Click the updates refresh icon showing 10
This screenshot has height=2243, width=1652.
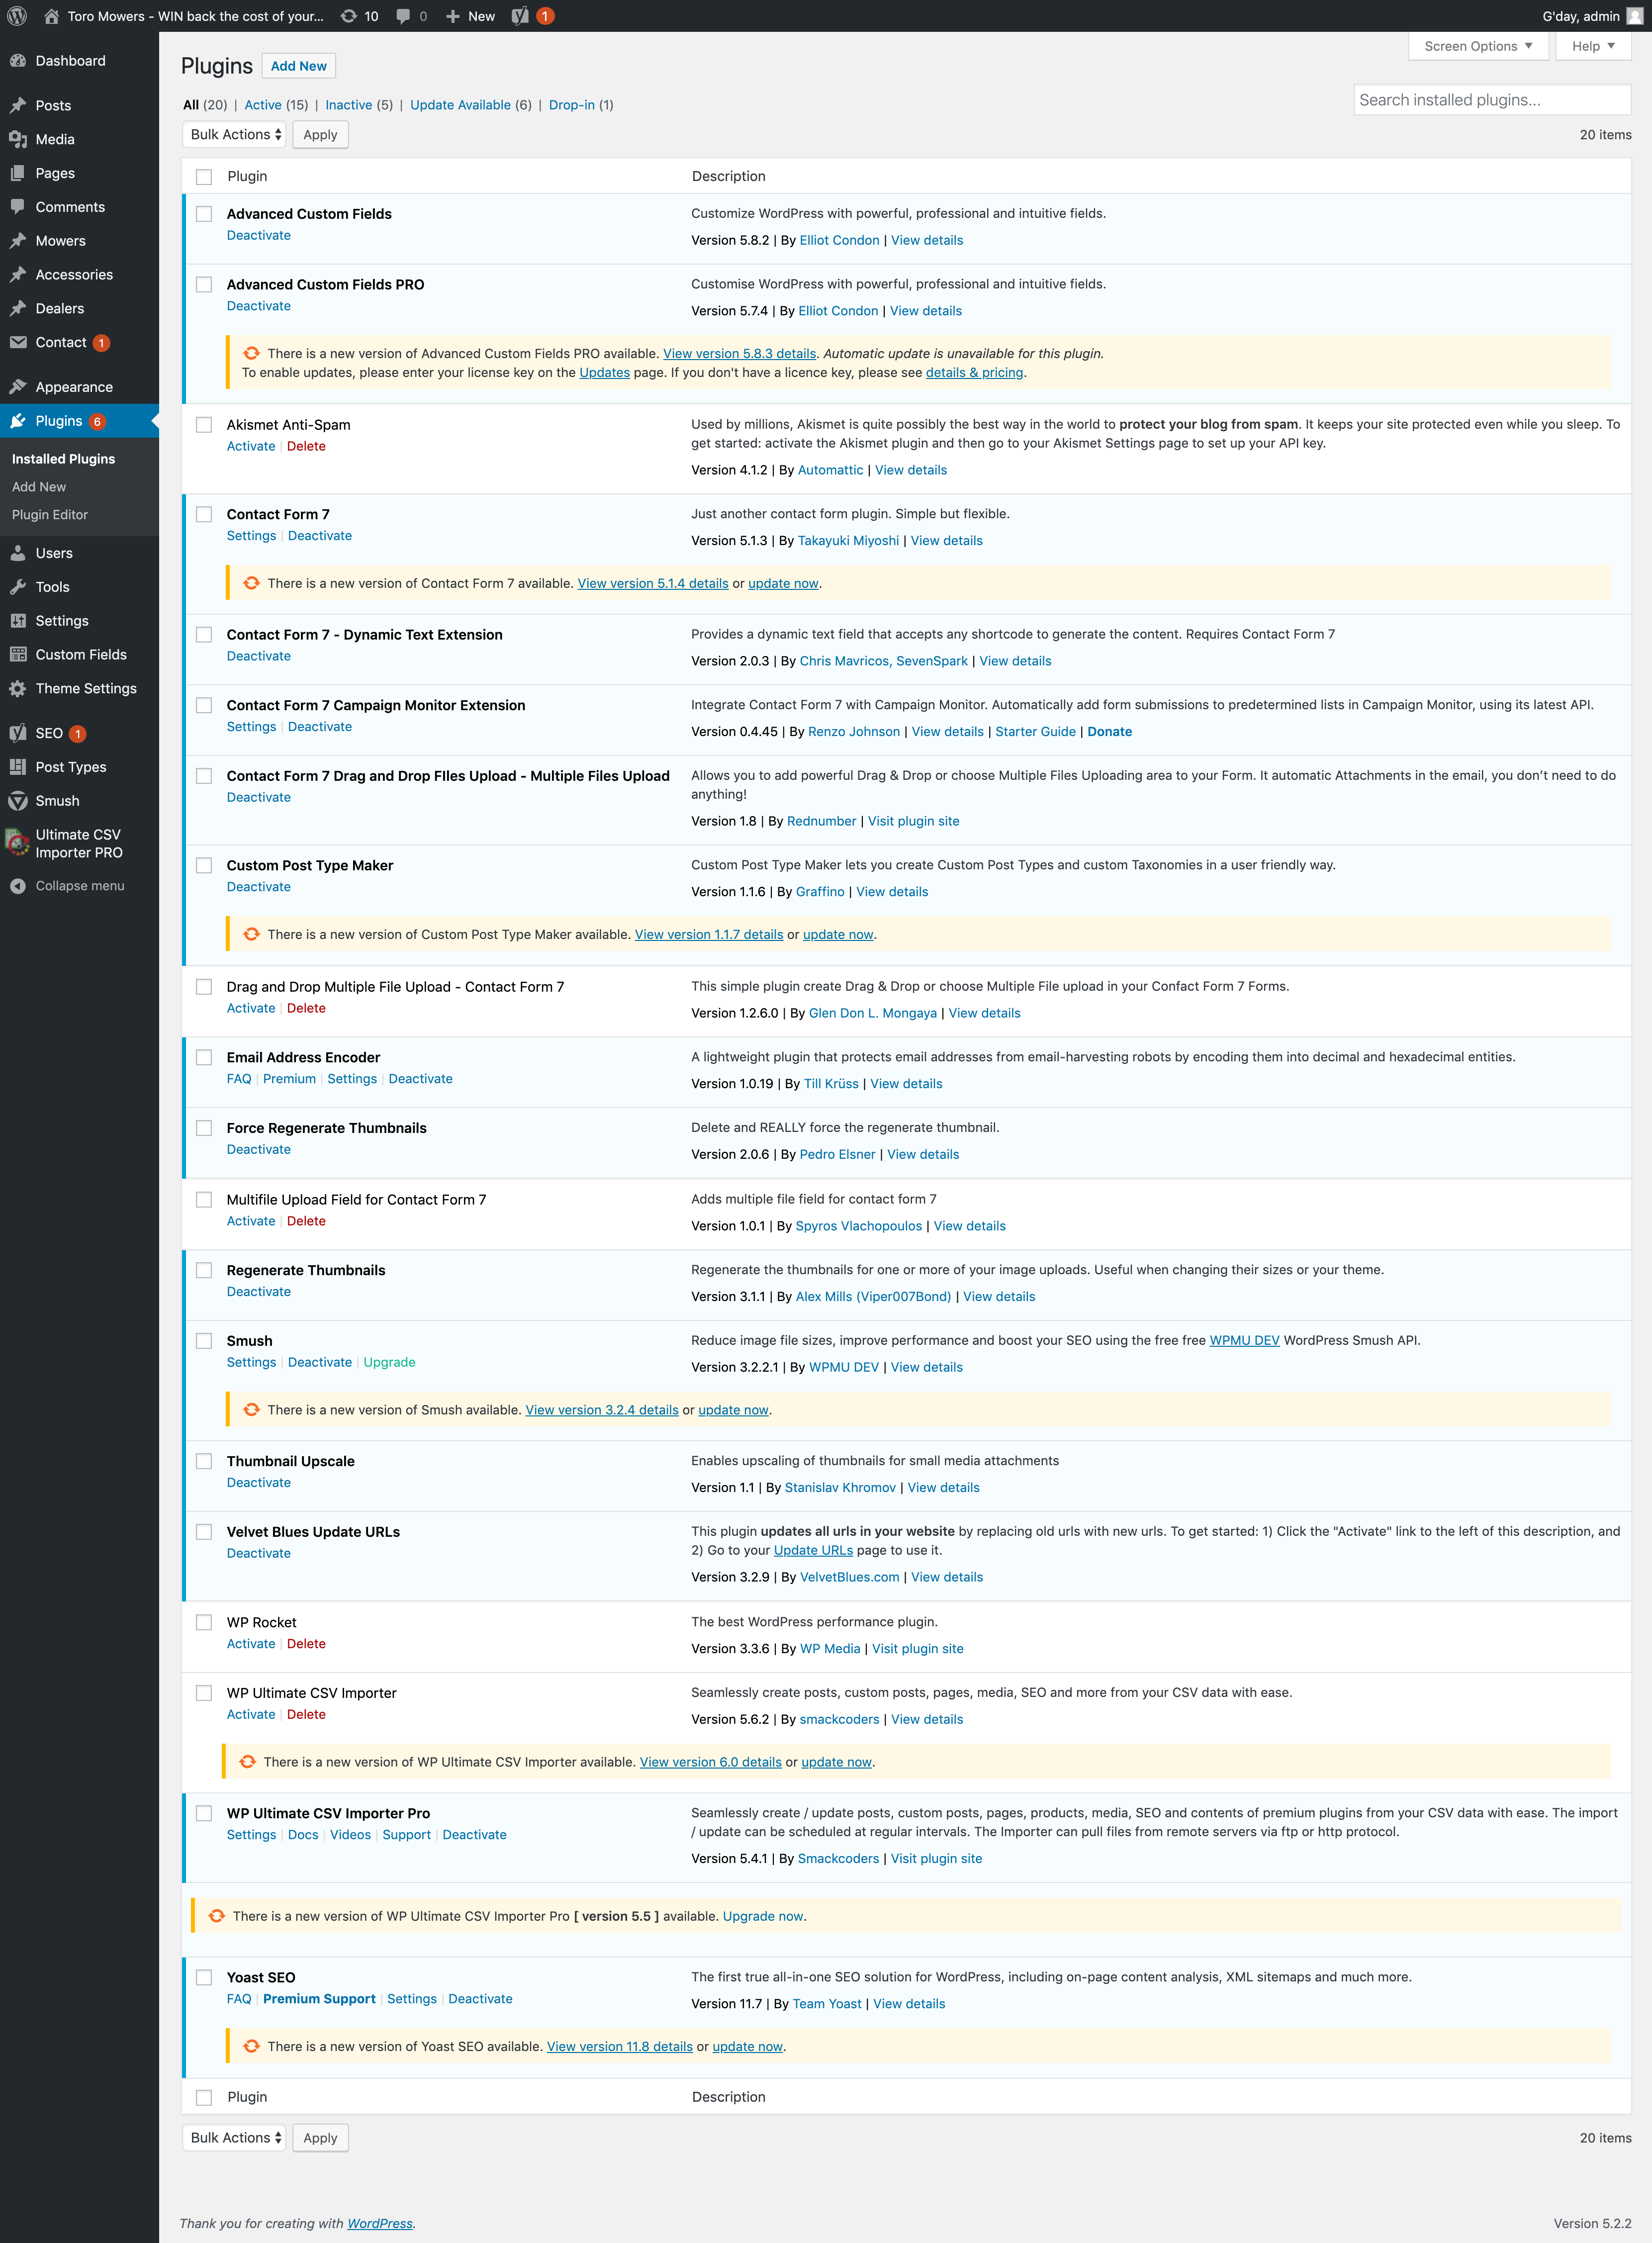point(348,16)
